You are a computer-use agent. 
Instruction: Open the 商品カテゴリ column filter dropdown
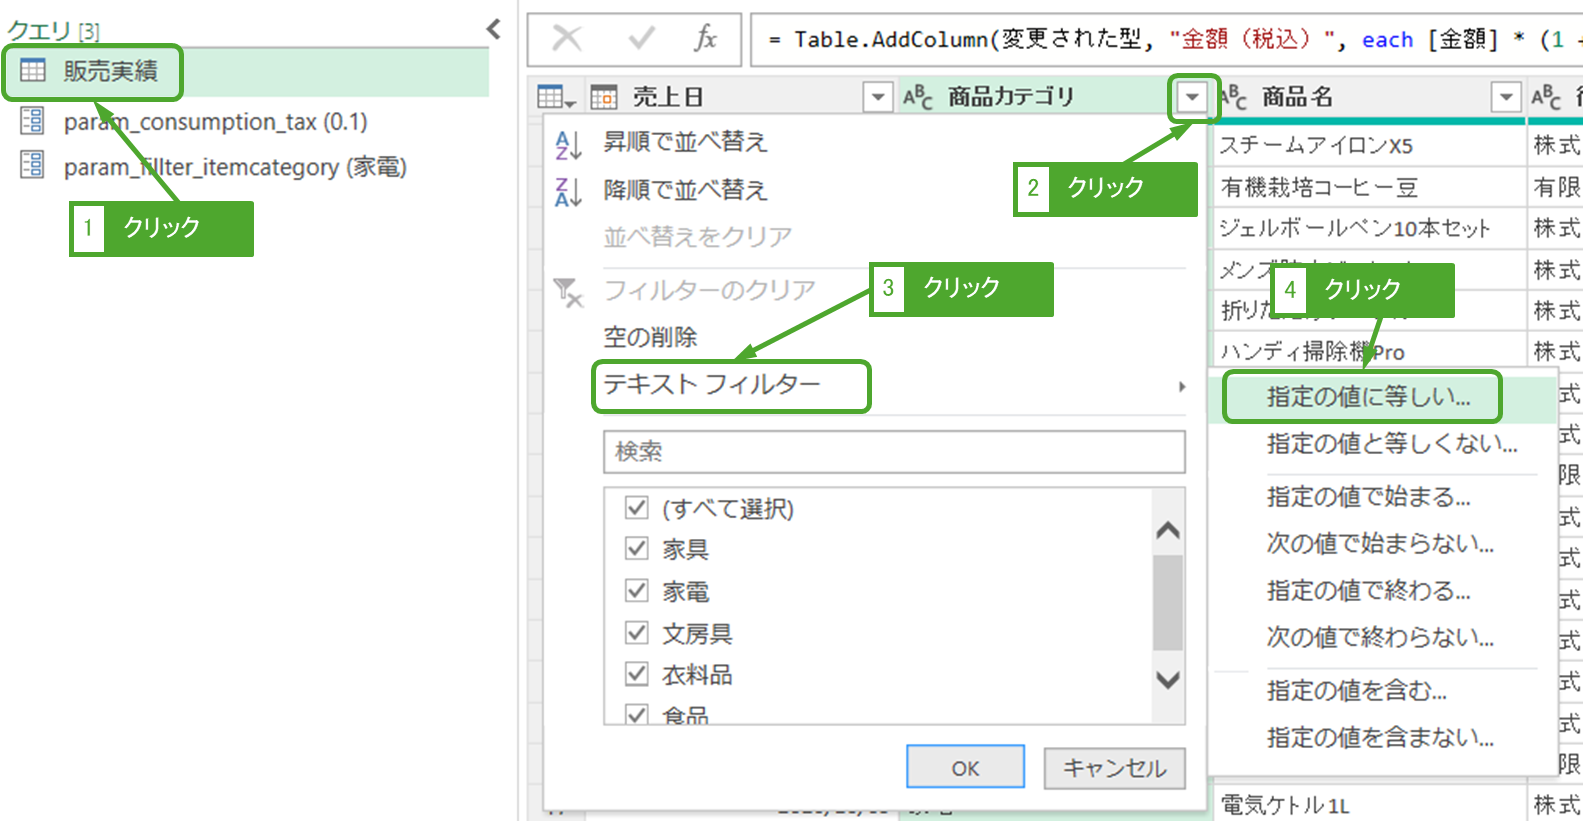[1192, 97]
